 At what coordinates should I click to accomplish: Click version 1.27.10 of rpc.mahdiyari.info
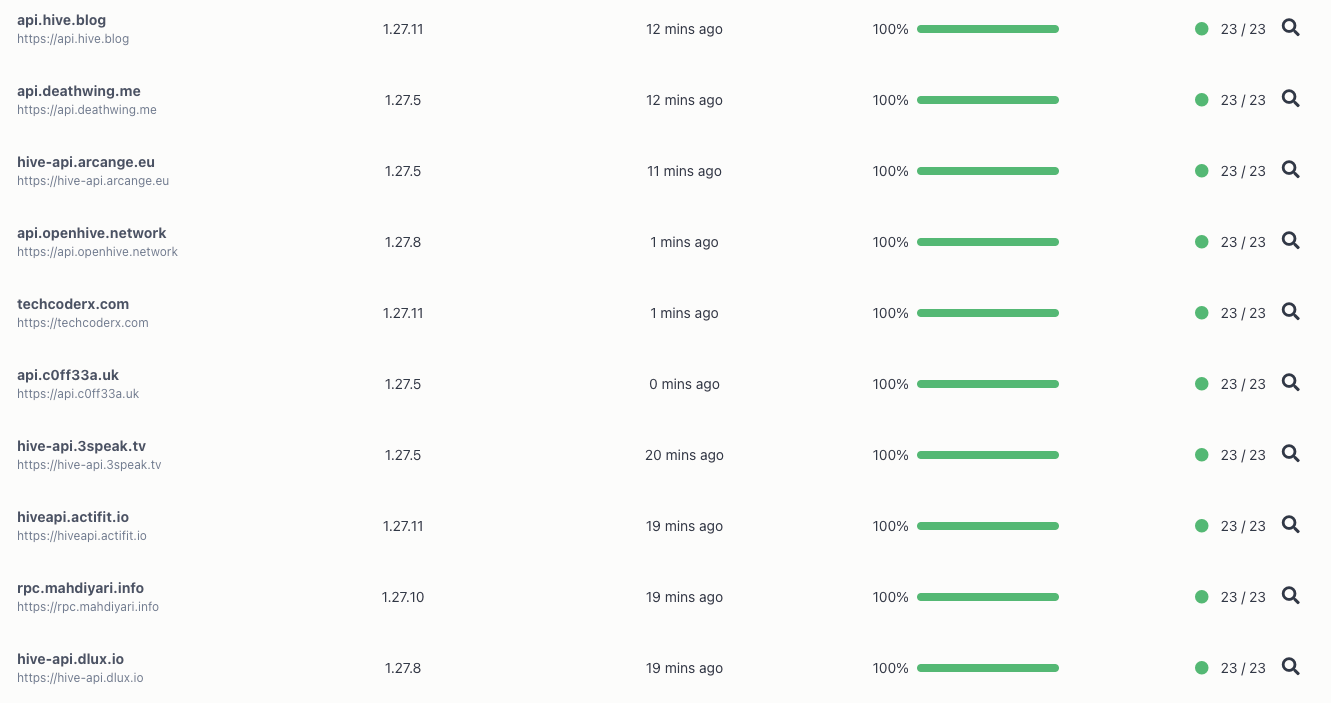(403, 597)
